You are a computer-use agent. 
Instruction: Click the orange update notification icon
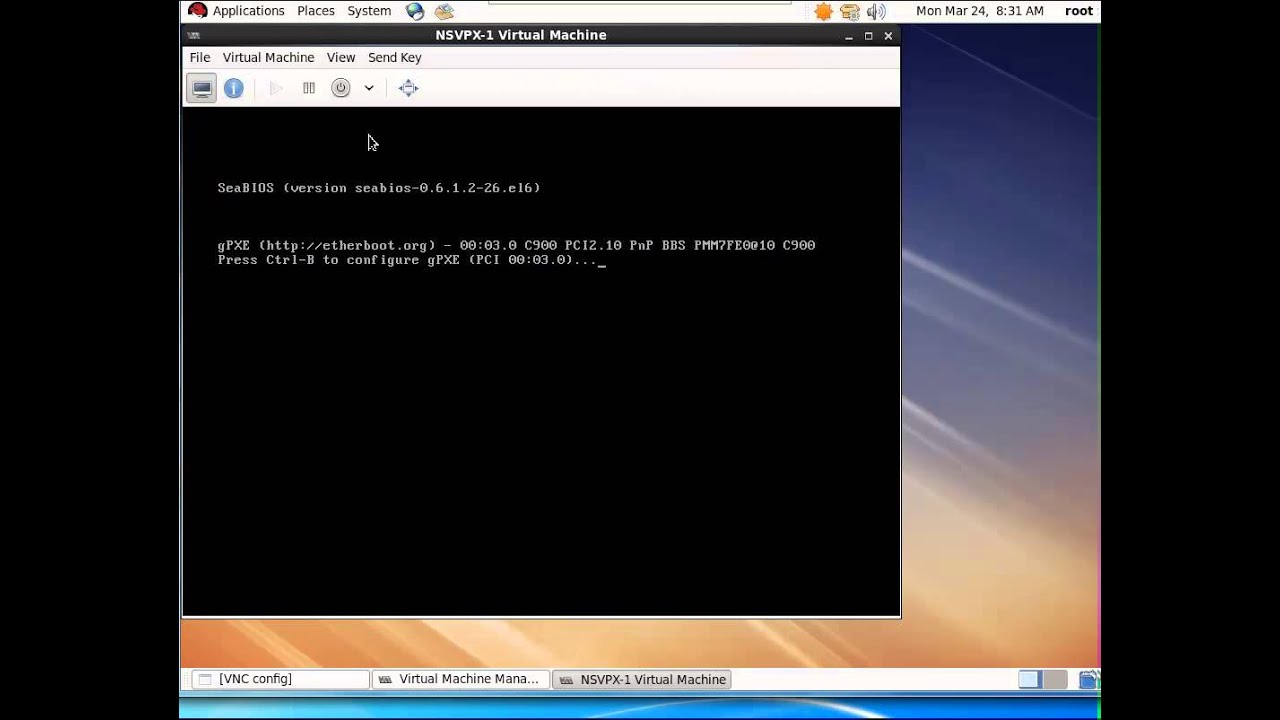pos(823,11)
